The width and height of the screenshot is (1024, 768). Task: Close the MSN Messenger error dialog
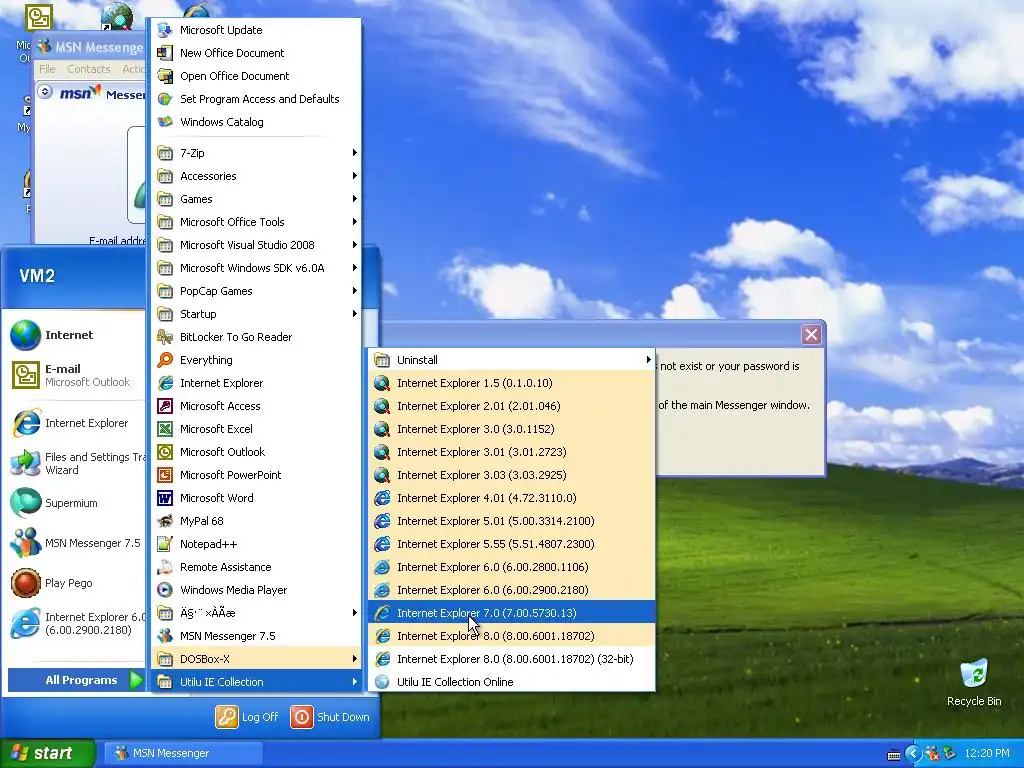[x=811, y=334]
